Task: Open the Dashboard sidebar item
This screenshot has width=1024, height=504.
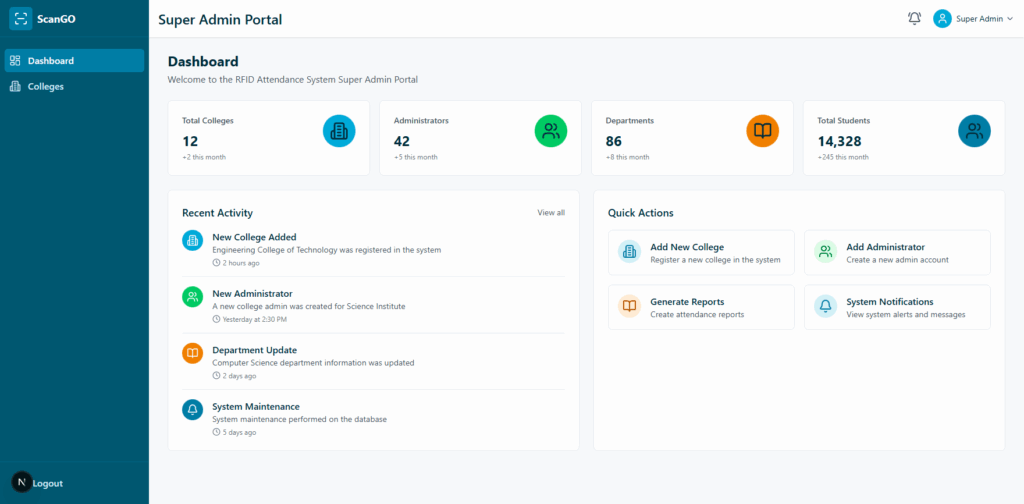Action: click(x=74, y=61)
